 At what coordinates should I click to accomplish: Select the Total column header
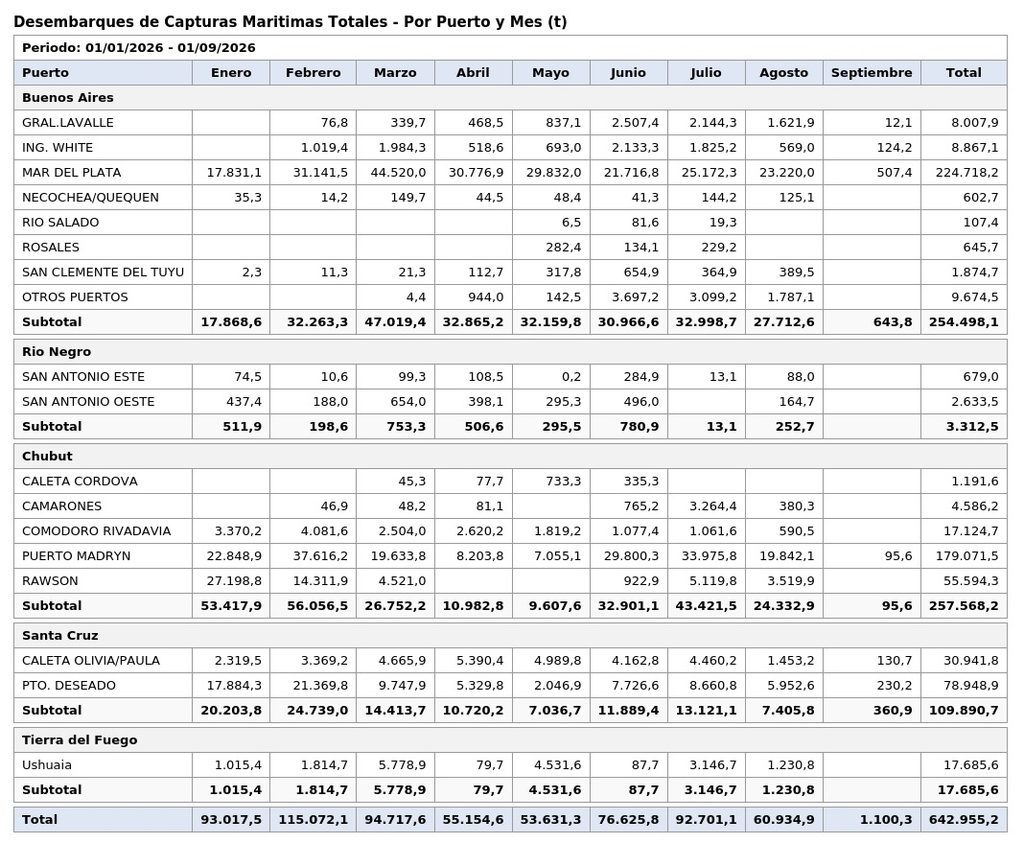[964, 73]
